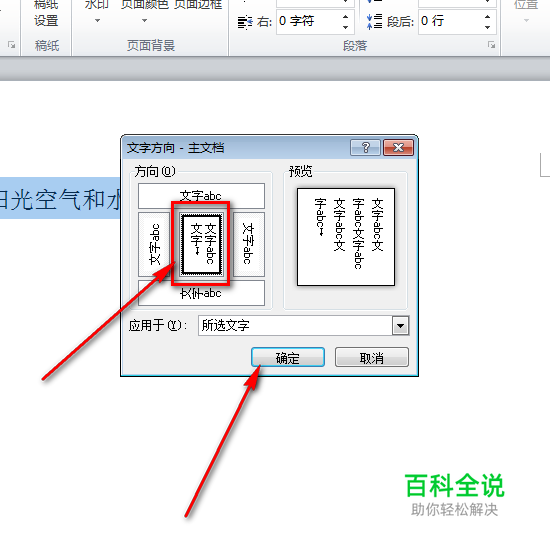Image resolution: width=550 pixels, height=550 pixels.
Task: Open dialog help with question mark button
Action: 365,147
